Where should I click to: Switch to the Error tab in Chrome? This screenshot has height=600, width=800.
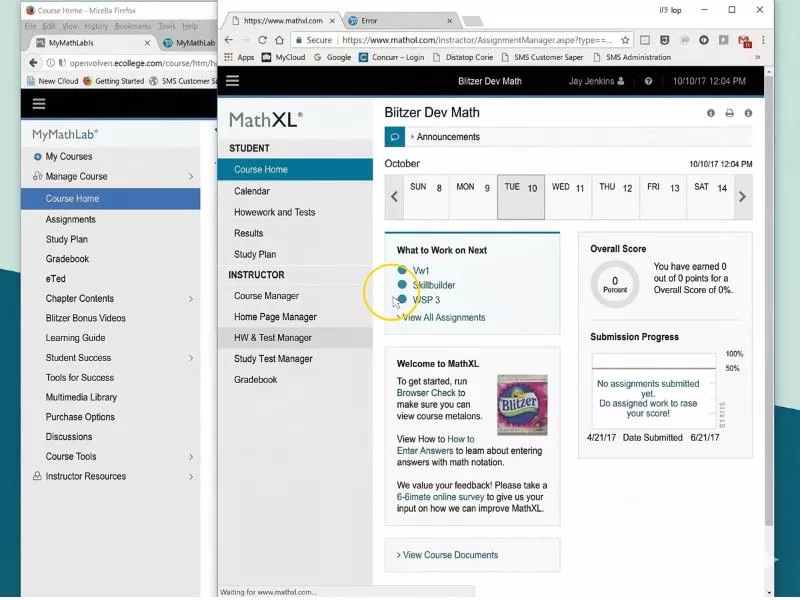point(399,21)
